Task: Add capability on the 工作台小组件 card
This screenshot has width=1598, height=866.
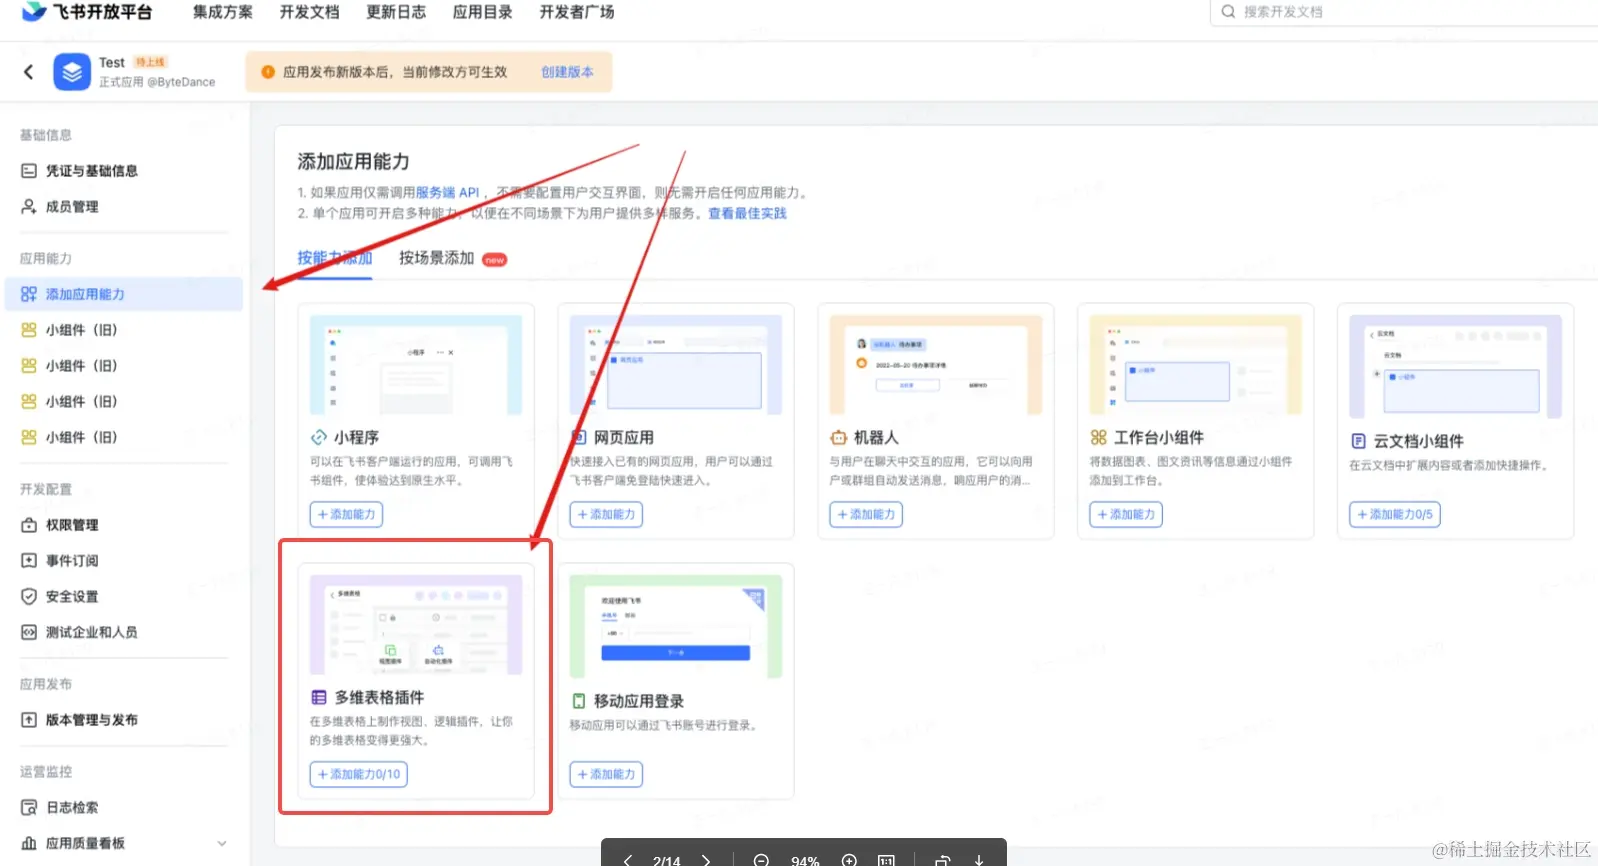Action: point(1126,514)
